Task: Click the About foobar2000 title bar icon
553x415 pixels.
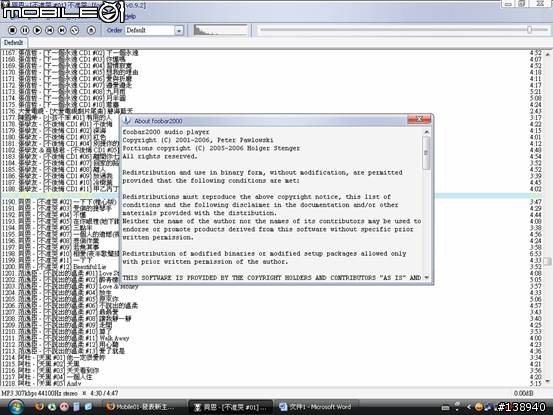Action: (127, 121)
